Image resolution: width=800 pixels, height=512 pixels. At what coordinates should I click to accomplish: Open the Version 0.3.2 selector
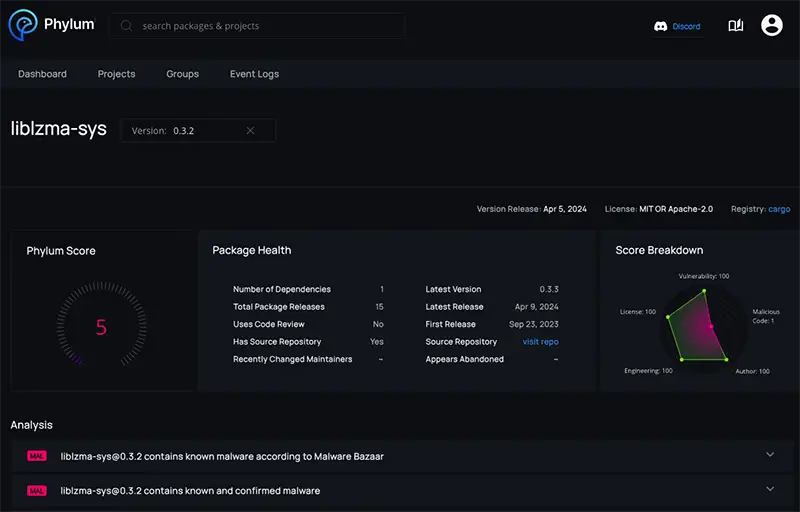click(x=198, y=131)
